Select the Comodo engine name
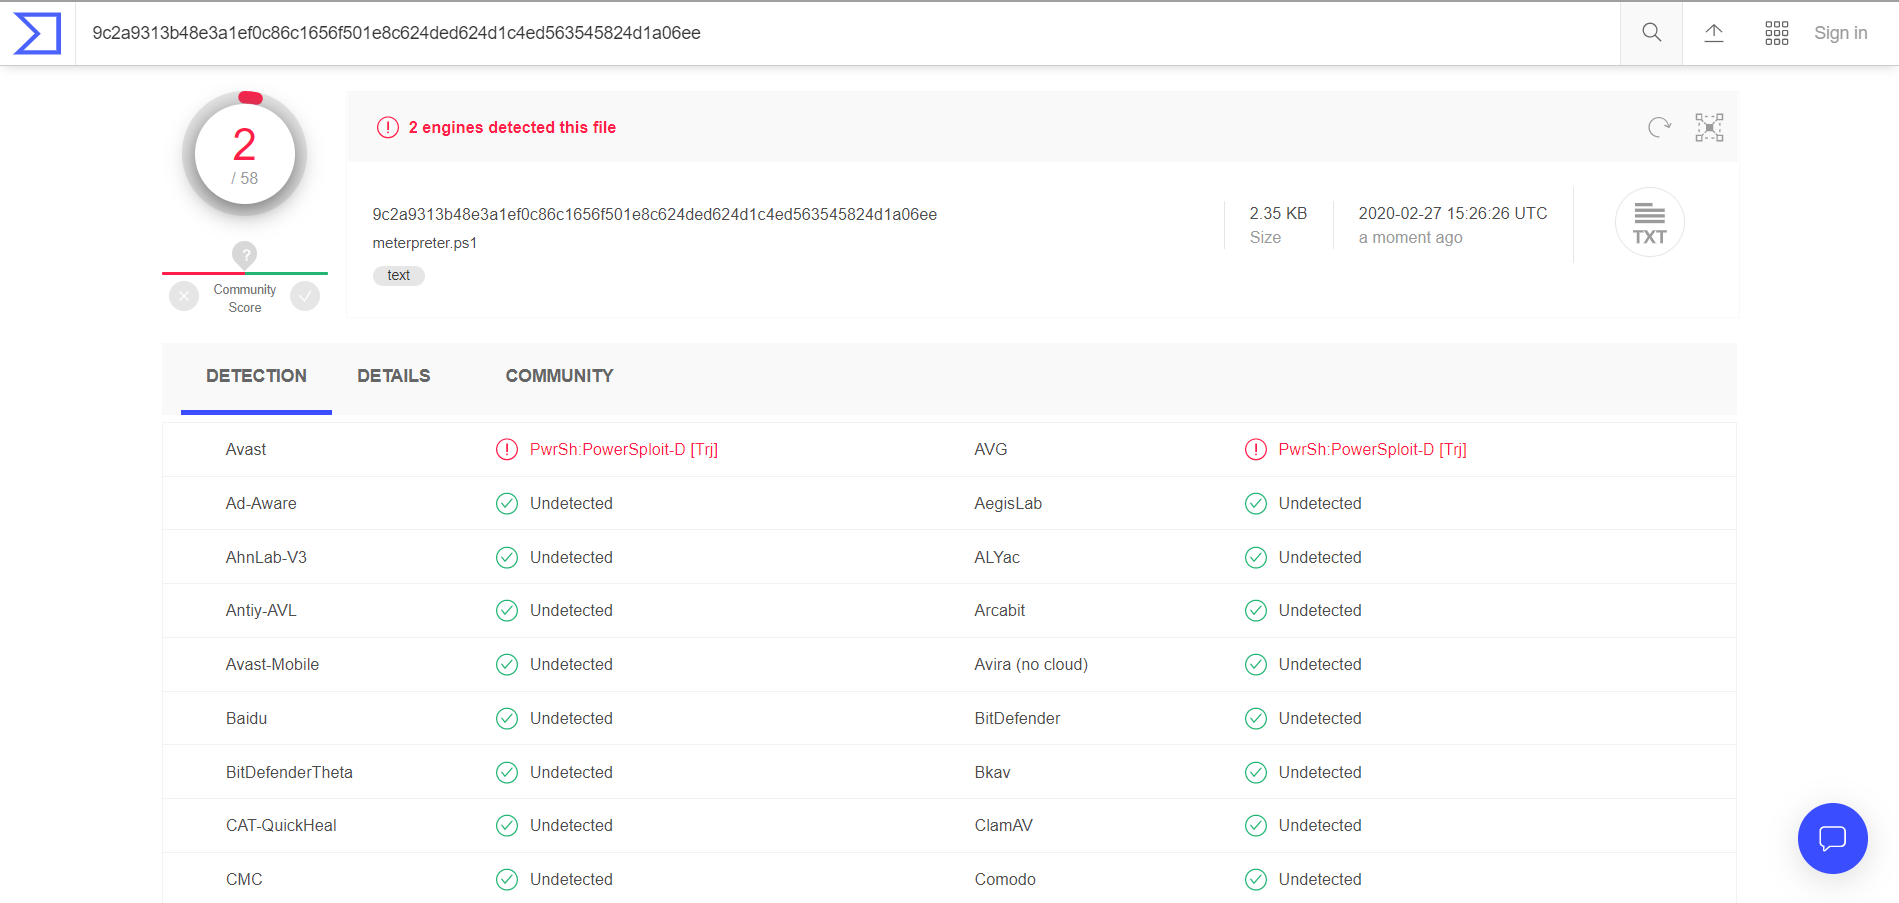Viewport: 1899px width, 903px height. (1005, 879)
